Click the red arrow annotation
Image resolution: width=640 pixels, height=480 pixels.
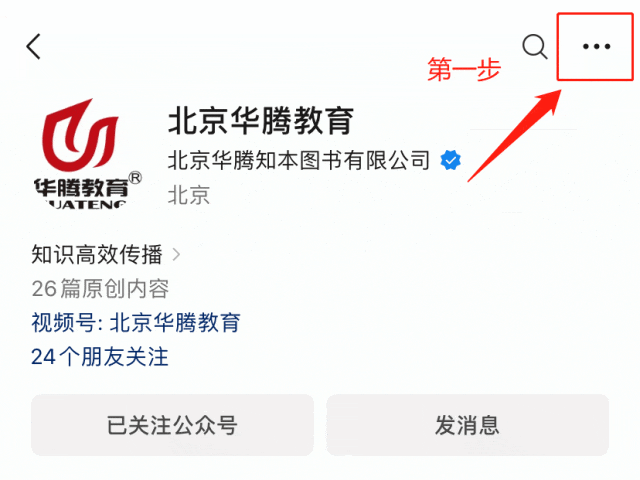pyautogui.click(x=515, y=136)
